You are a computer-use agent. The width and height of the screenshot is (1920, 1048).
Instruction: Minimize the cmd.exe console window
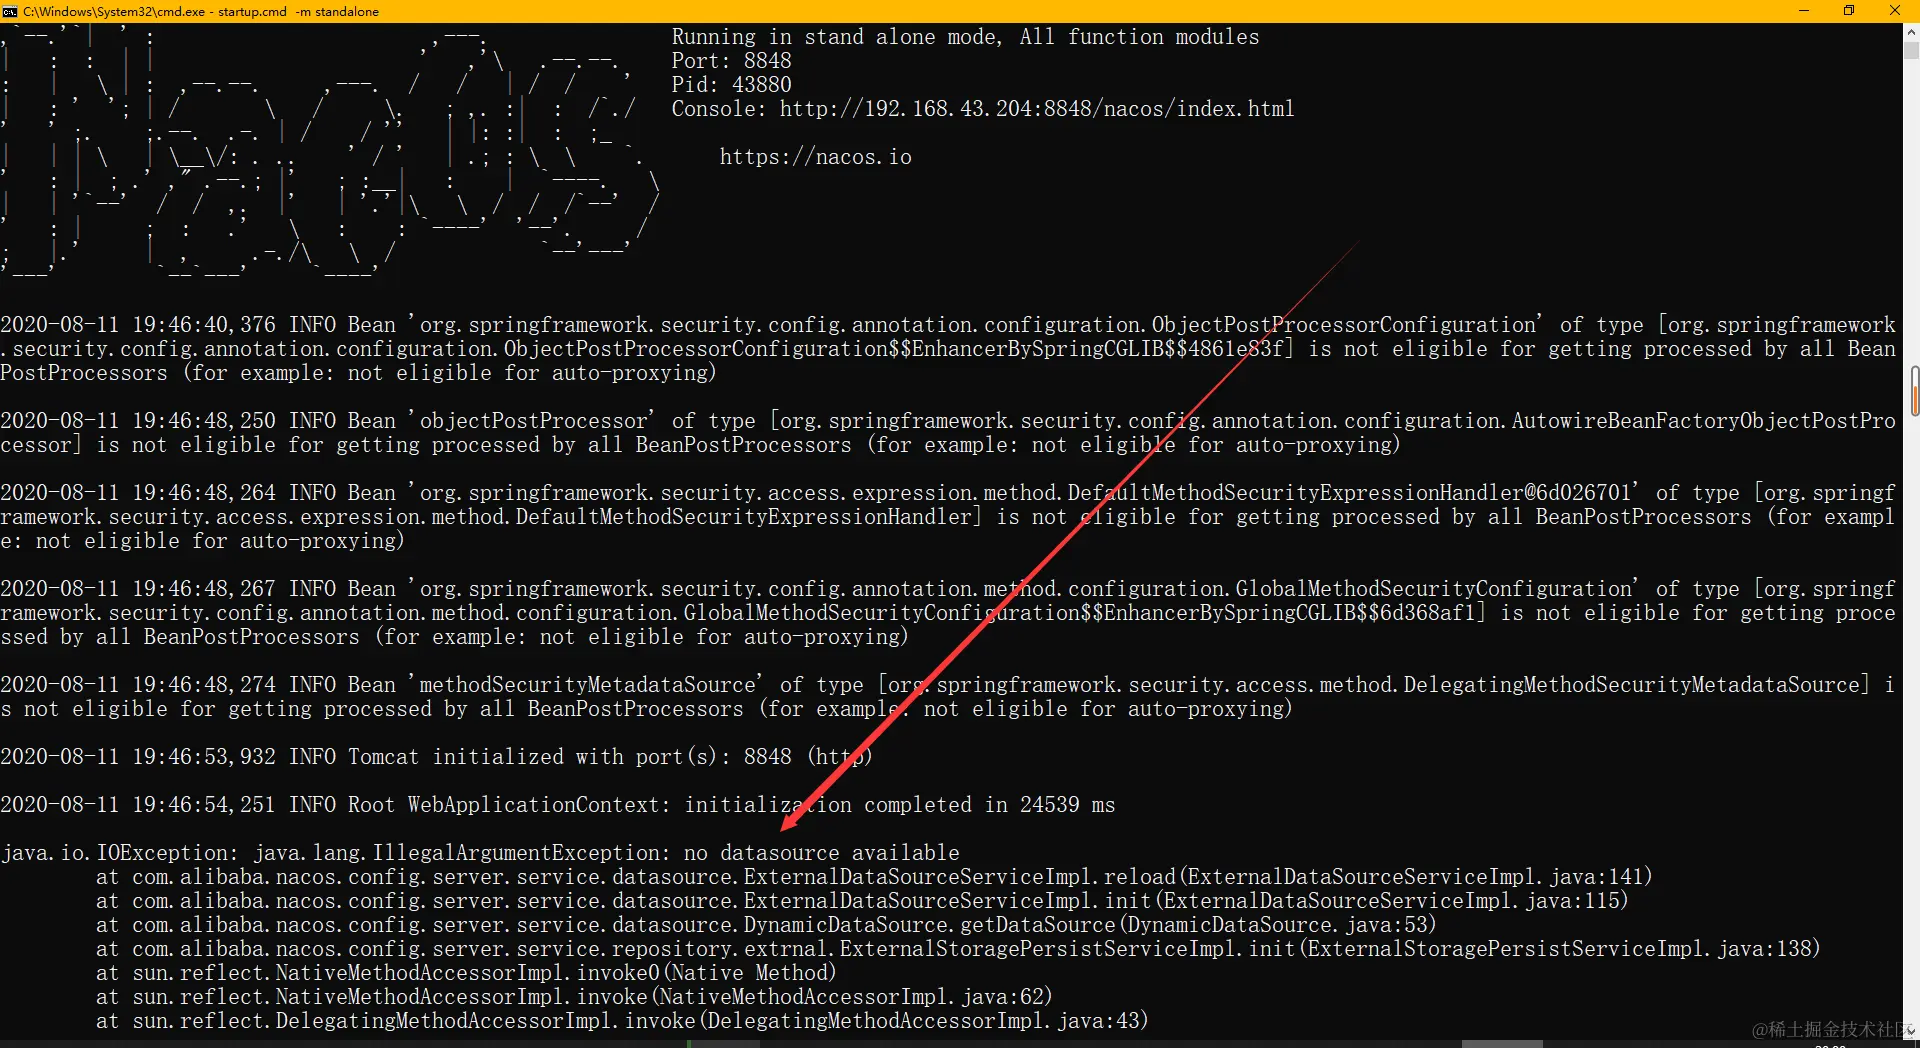point(1804,11)
